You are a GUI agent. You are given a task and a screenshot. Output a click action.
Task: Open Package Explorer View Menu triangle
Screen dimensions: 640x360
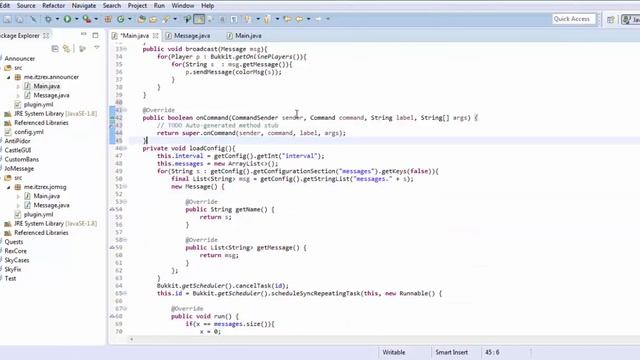tap(97, 48)
